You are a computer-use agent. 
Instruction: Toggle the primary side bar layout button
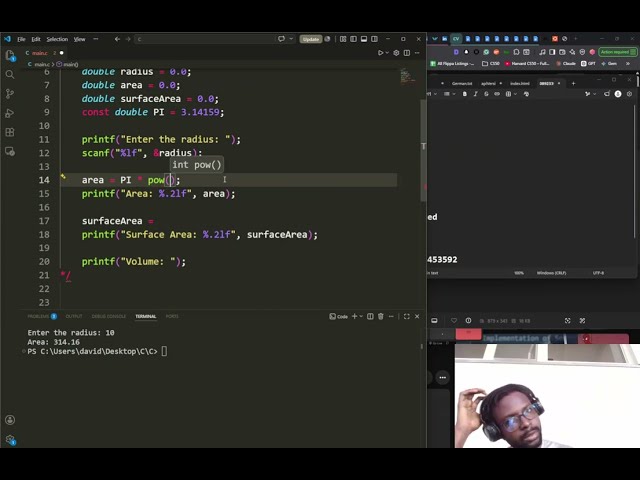coord(353,39)
